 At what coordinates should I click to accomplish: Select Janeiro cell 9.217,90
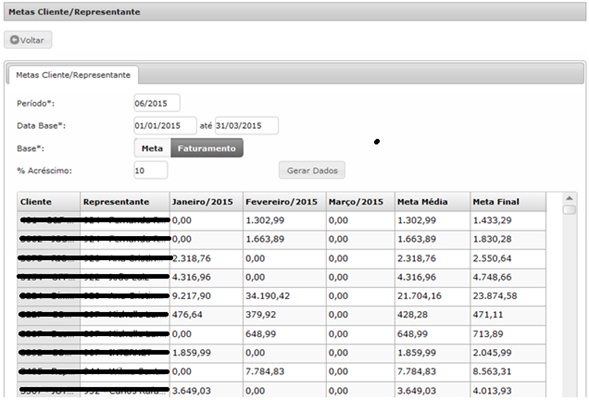click(206, 296)
